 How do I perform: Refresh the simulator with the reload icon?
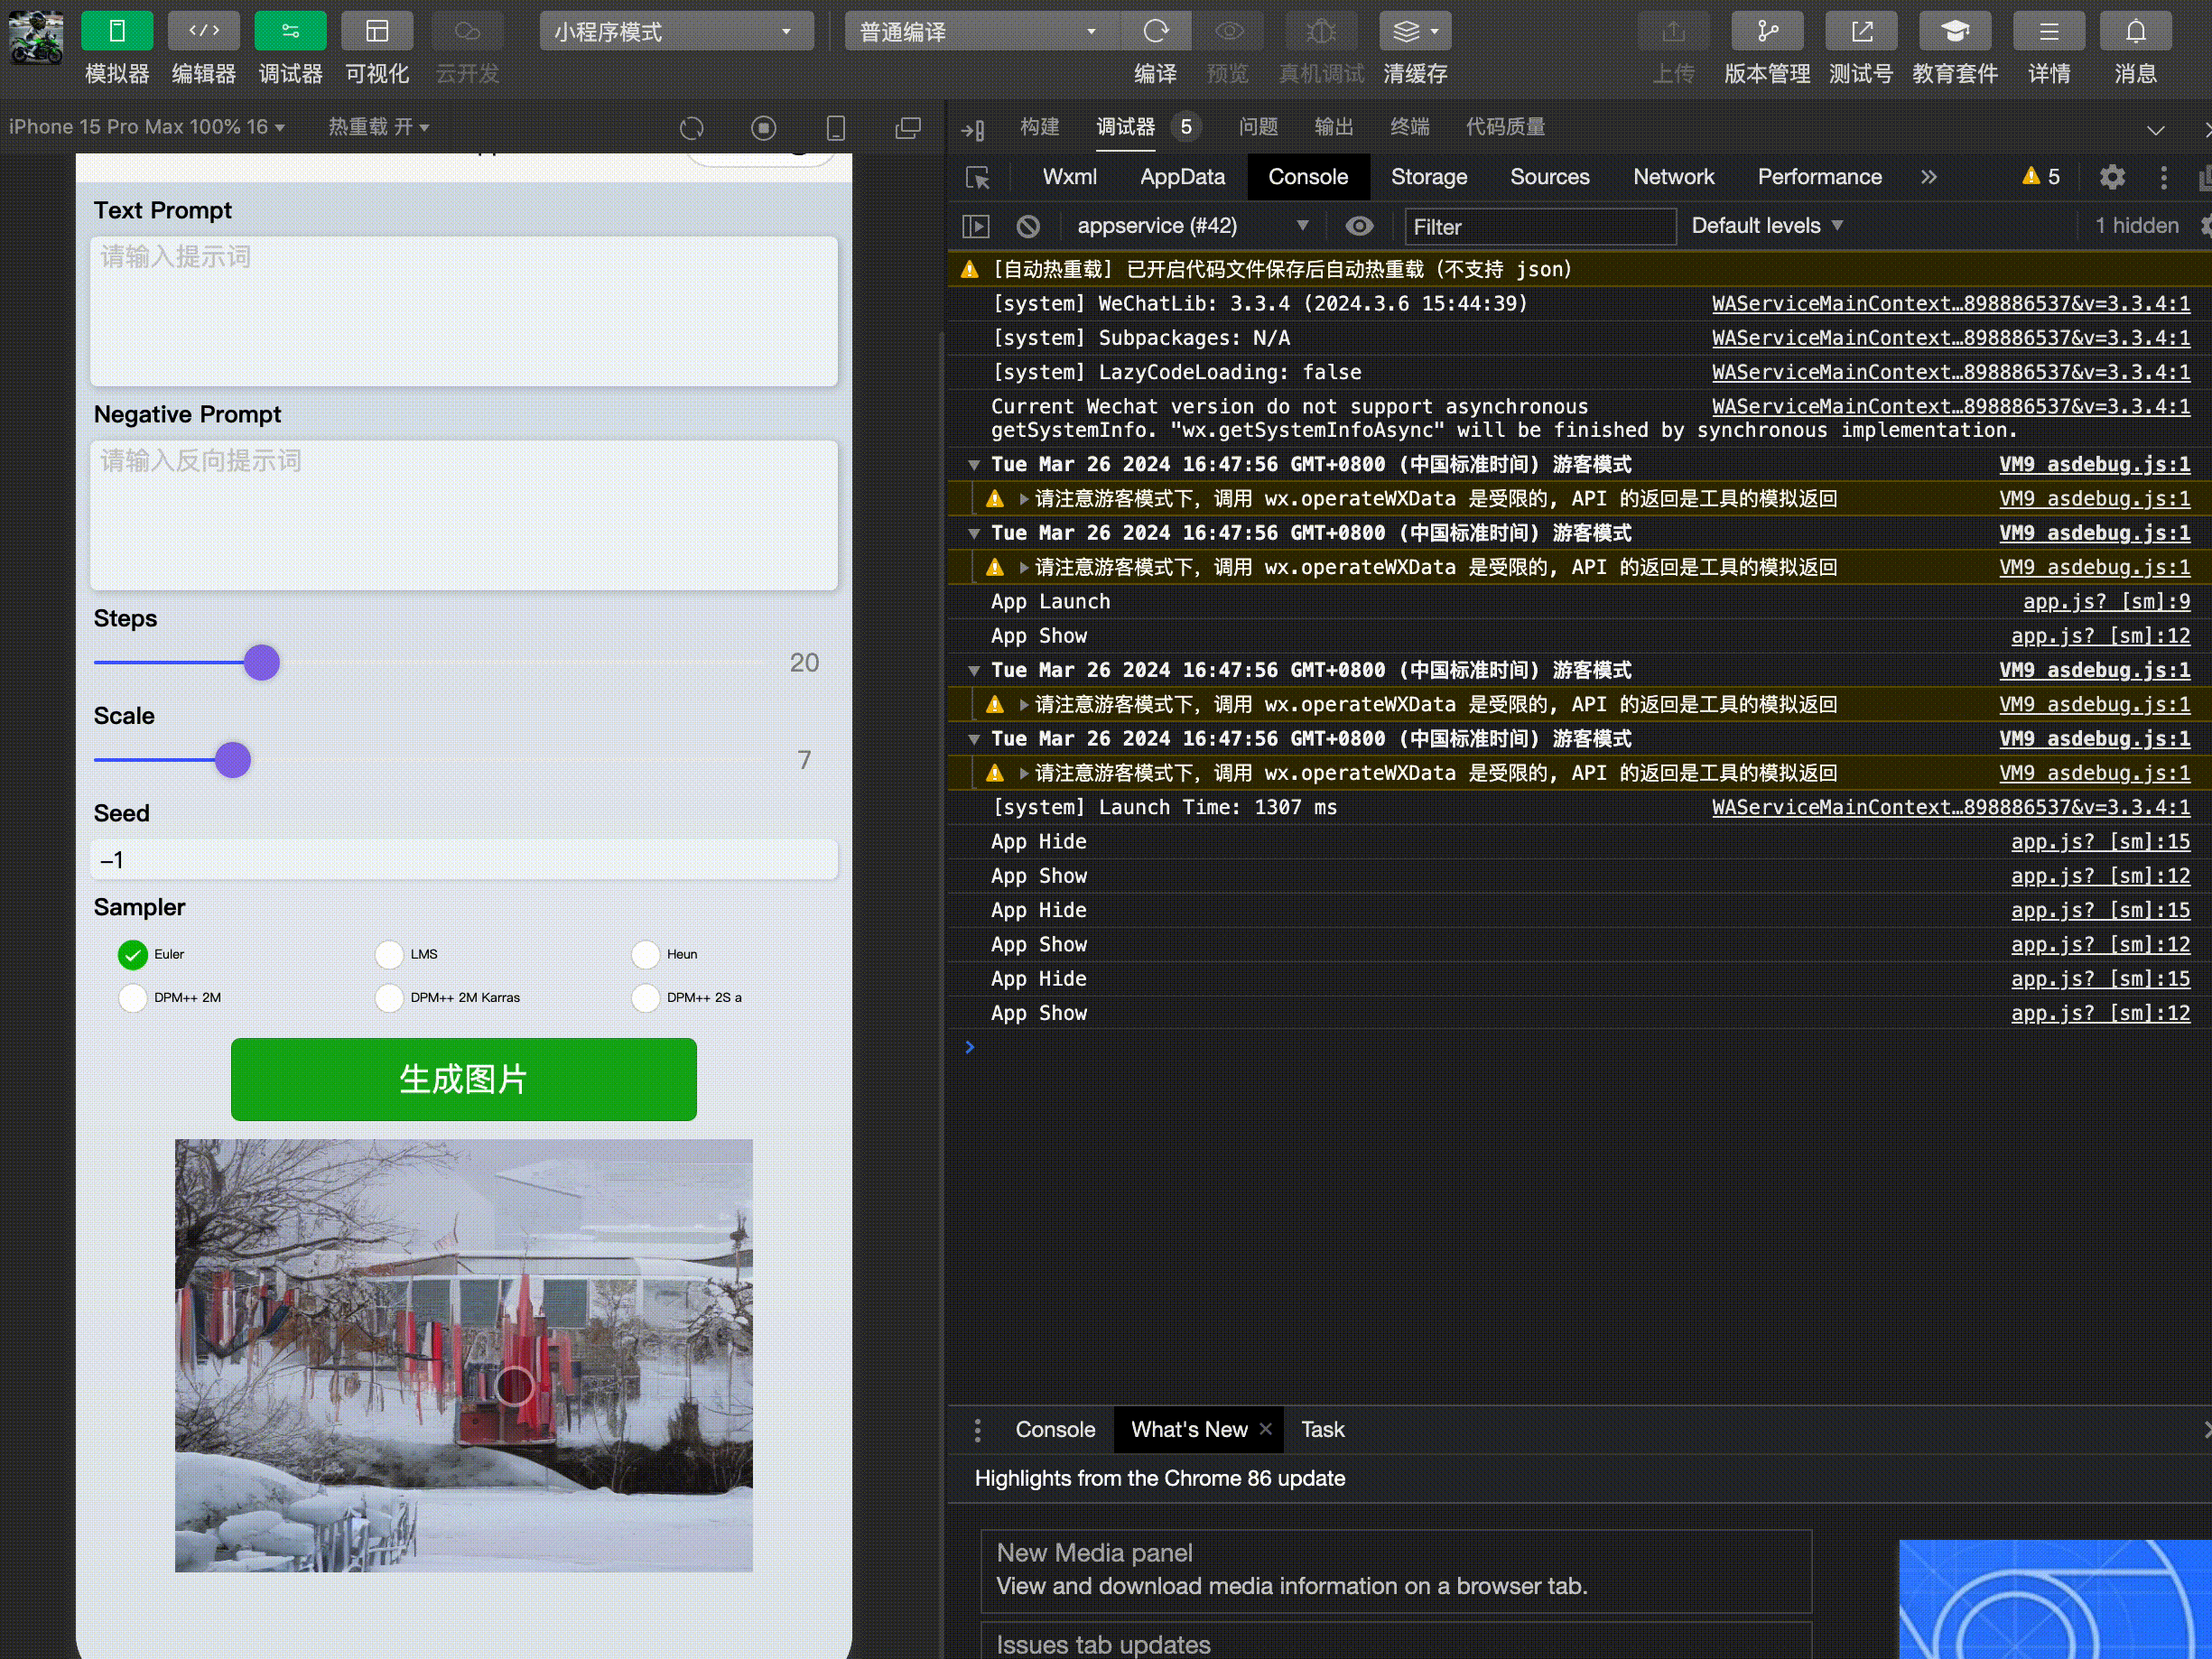tap(692, 128)
